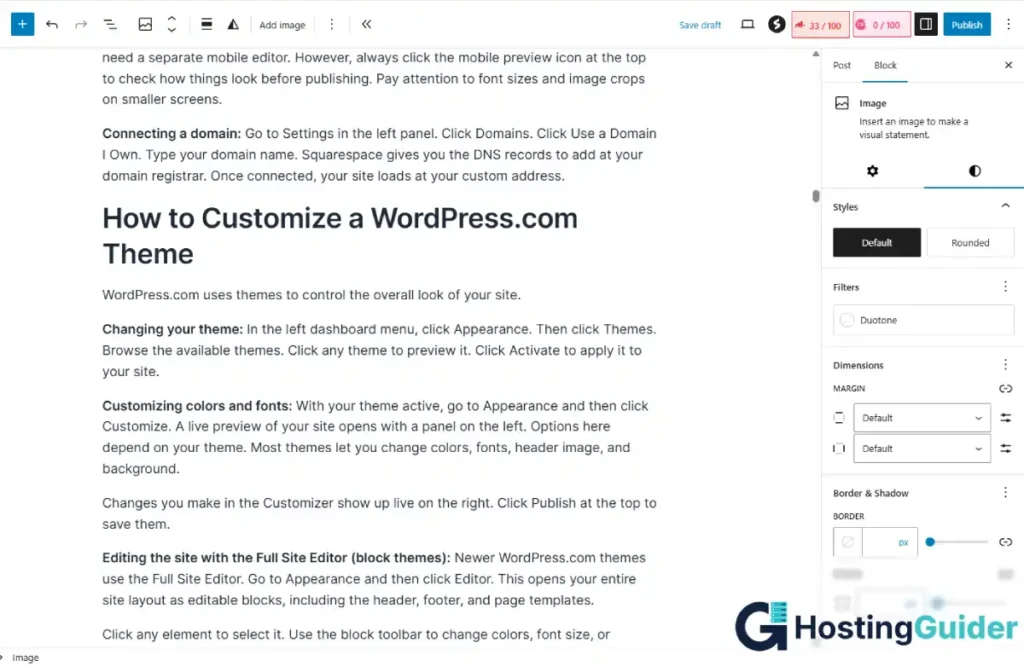The width and height of the screenshot is (1024, 666).
Task: Open the device preview laptop icon
Action: click(x=748, y=24)
